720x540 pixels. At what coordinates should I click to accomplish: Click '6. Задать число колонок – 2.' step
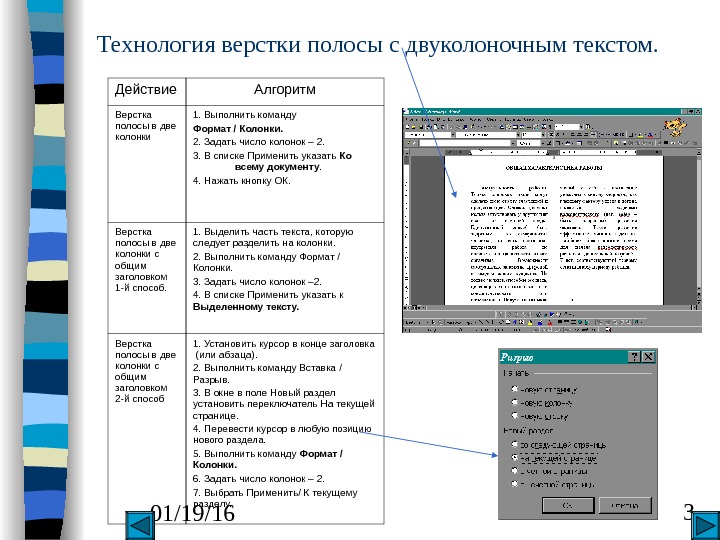[x=259, y=479]
